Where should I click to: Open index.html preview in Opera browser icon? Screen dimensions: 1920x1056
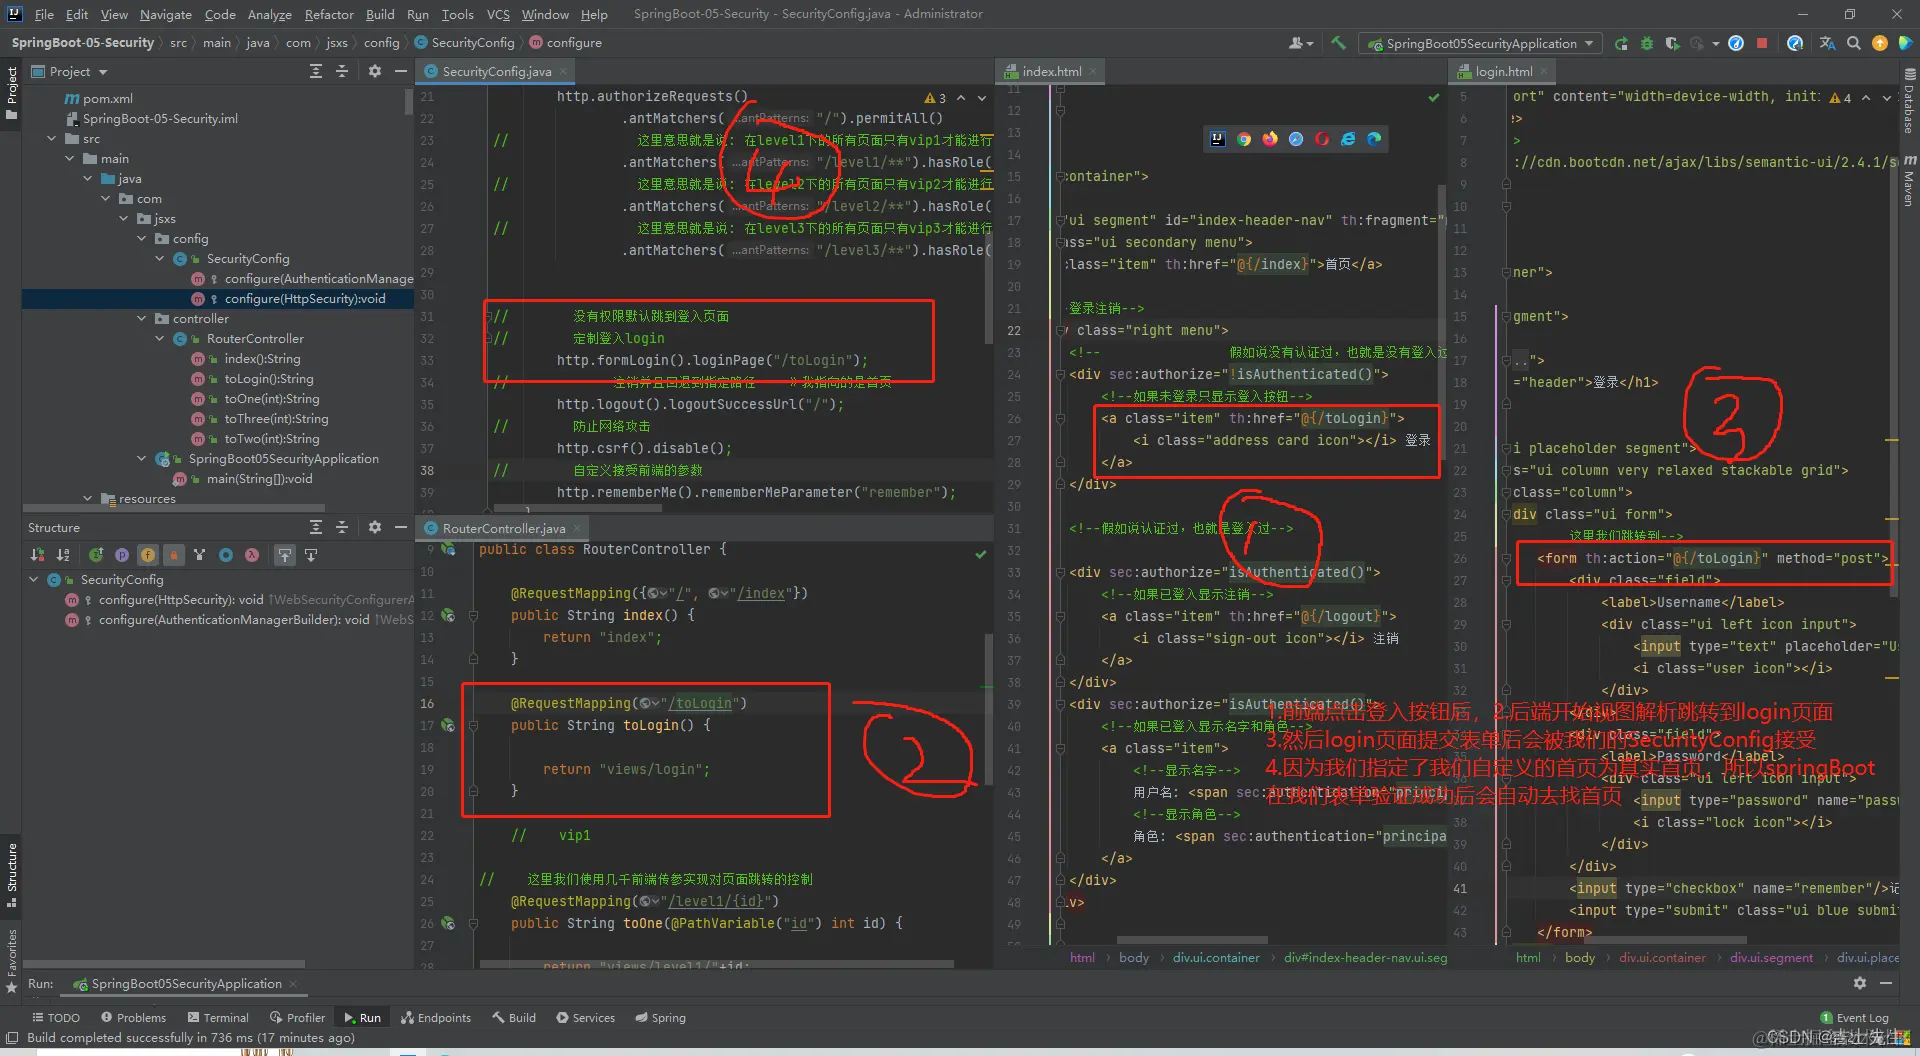(x=1322, y=139)
